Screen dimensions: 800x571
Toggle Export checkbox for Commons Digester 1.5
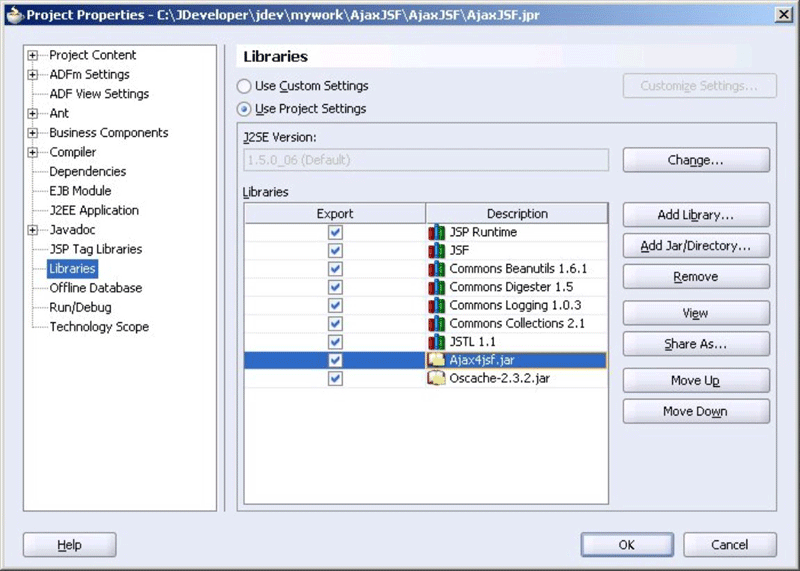point(335,287)
